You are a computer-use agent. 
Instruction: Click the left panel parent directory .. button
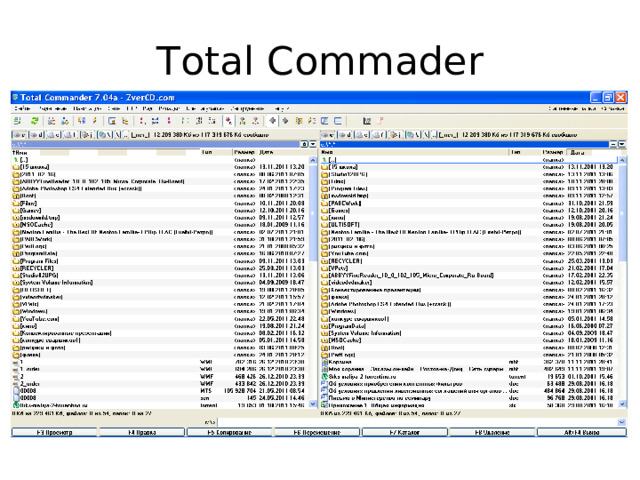(126, 135)
